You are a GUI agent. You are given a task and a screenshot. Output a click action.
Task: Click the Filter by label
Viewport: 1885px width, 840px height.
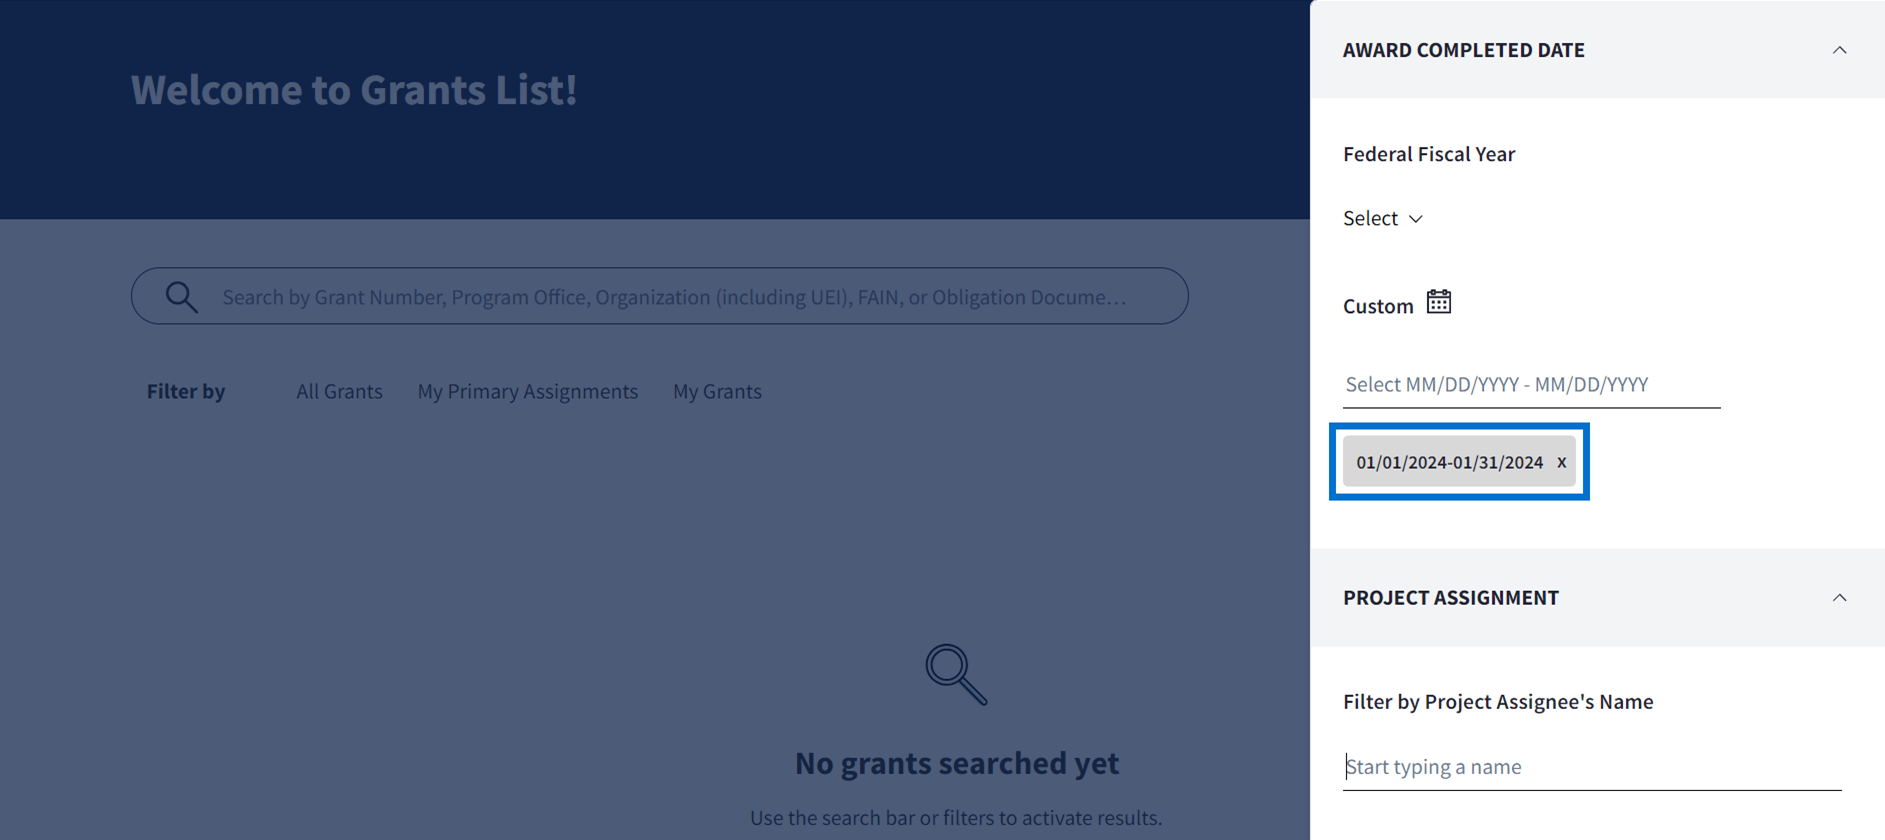point(186,392)
